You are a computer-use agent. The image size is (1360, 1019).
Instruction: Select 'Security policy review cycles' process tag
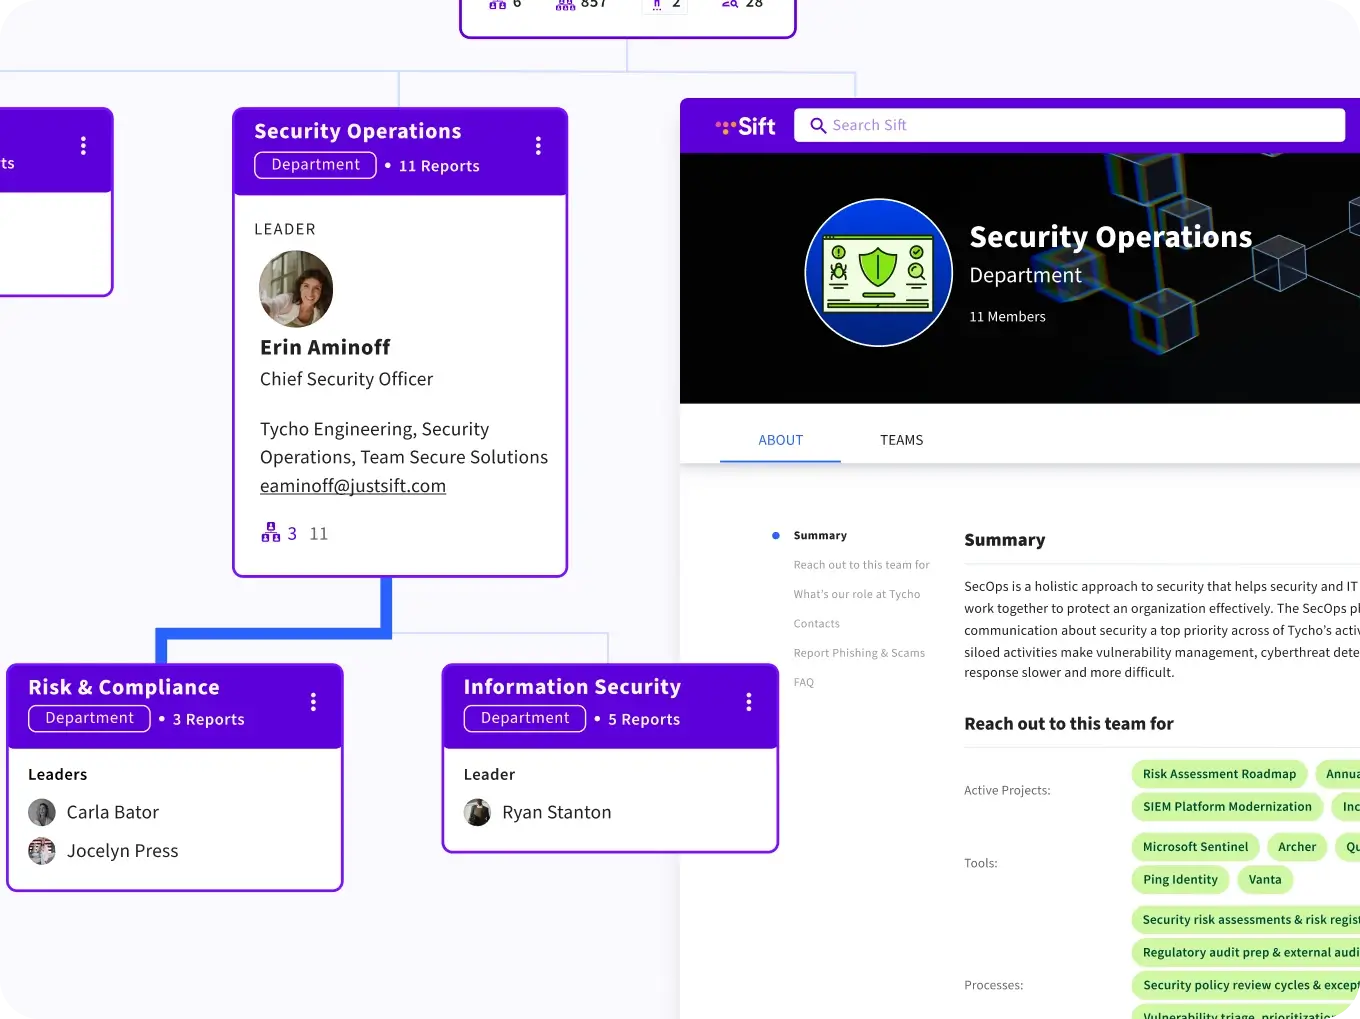click(x=1246, y=985)
